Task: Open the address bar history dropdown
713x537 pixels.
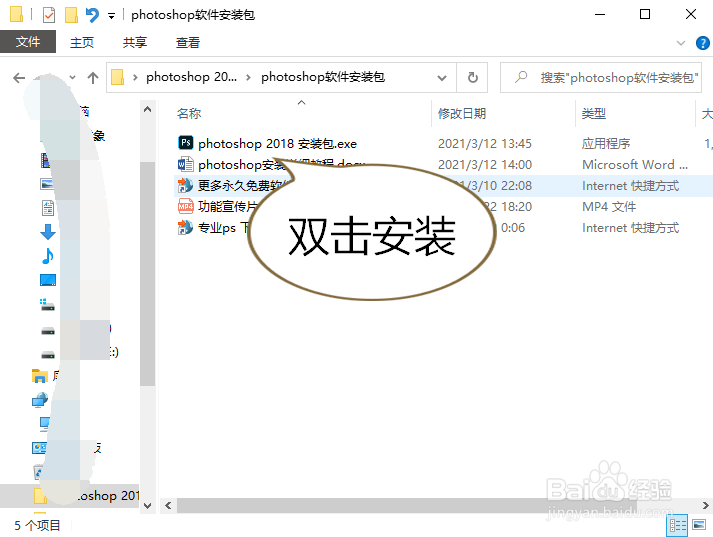Action: [x=442, y=78]
